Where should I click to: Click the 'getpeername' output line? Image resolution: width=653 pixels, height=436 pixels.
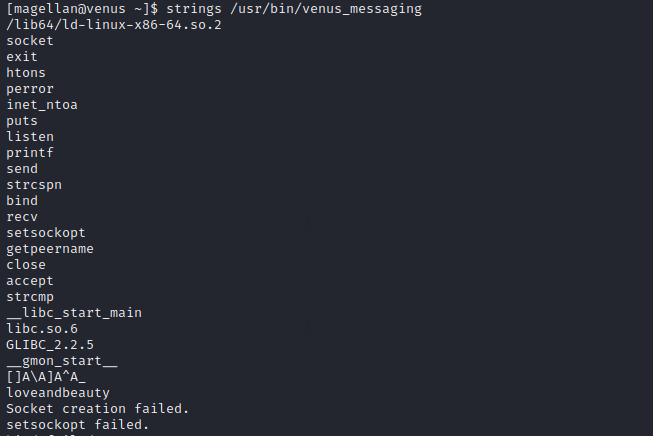click(50, 249)
